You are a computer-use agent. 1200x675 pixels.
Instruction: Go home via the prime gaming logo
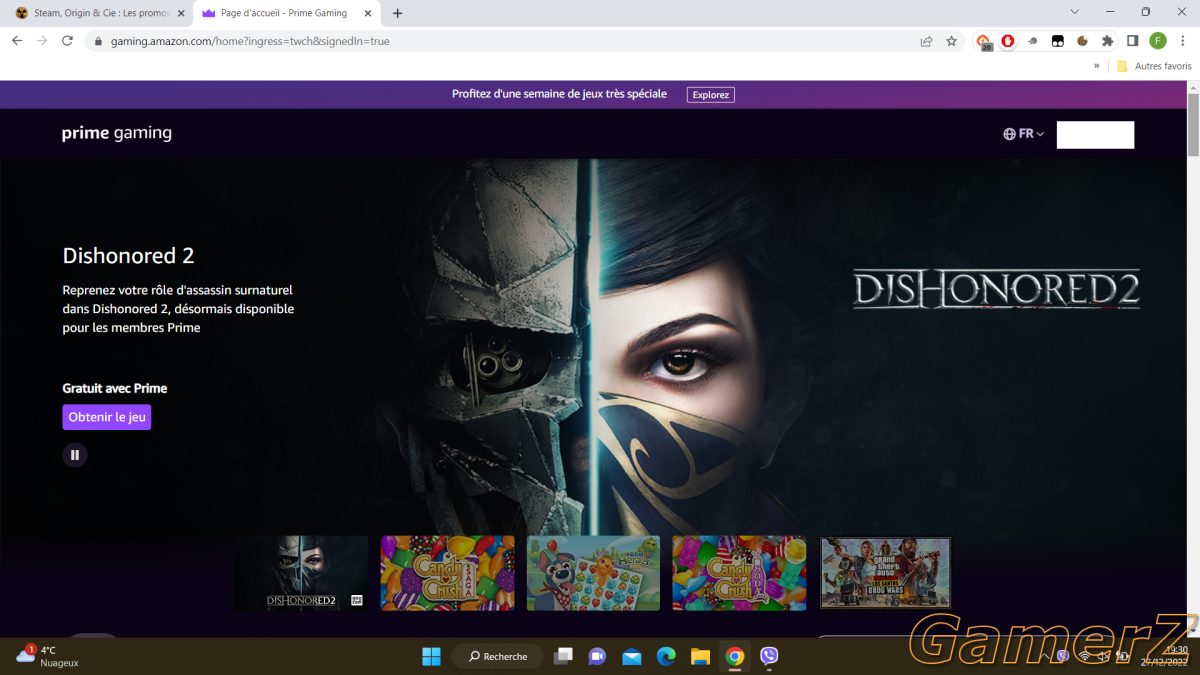pos(117,134)
